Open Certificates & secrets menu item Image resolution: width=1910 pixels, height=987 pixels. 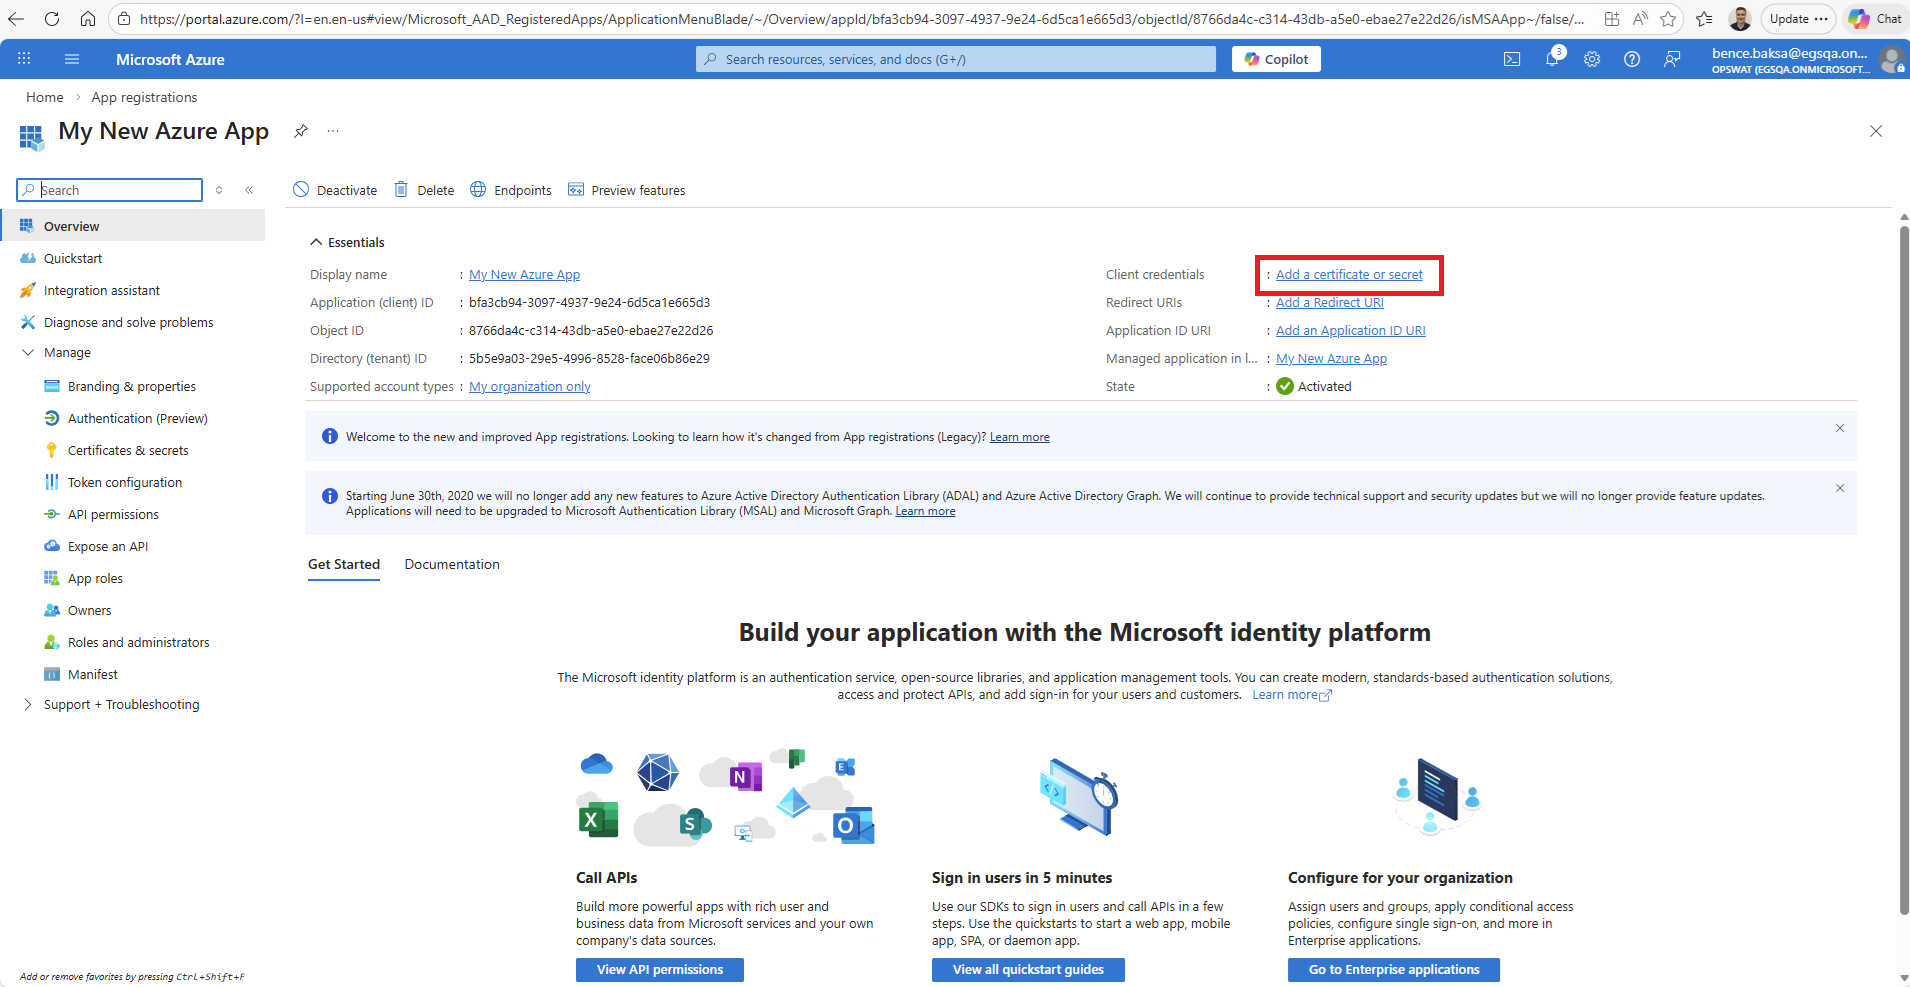tap(128, 451)
